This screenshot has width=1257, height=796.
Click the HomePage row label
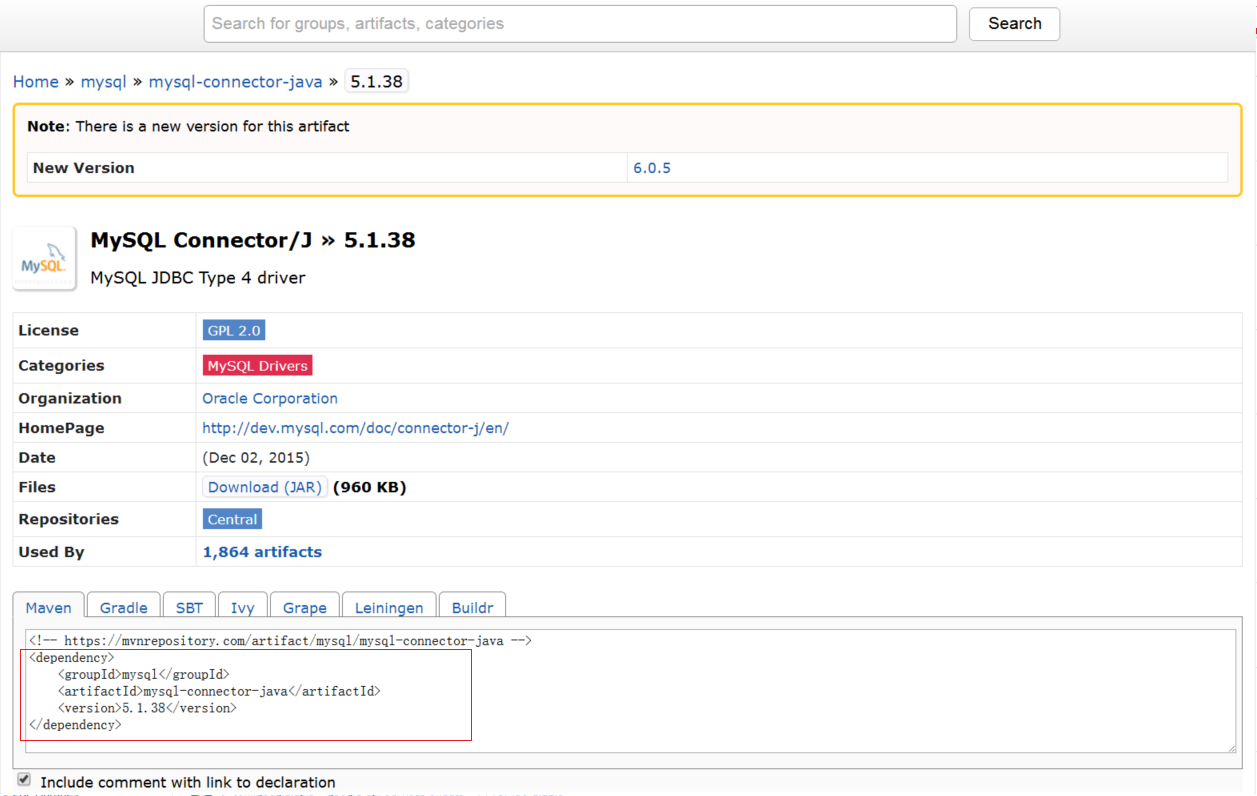coord(61,428)
